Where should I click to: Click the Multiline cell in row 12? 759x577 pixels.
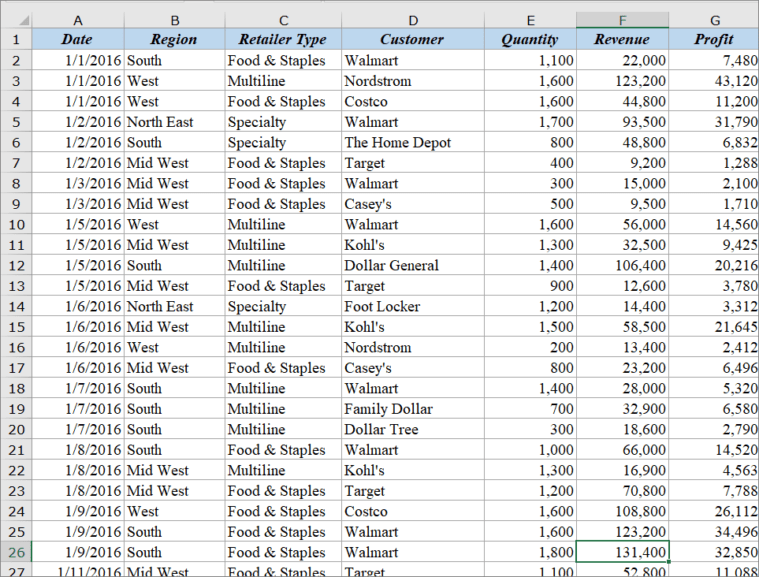tap(283, 265)
